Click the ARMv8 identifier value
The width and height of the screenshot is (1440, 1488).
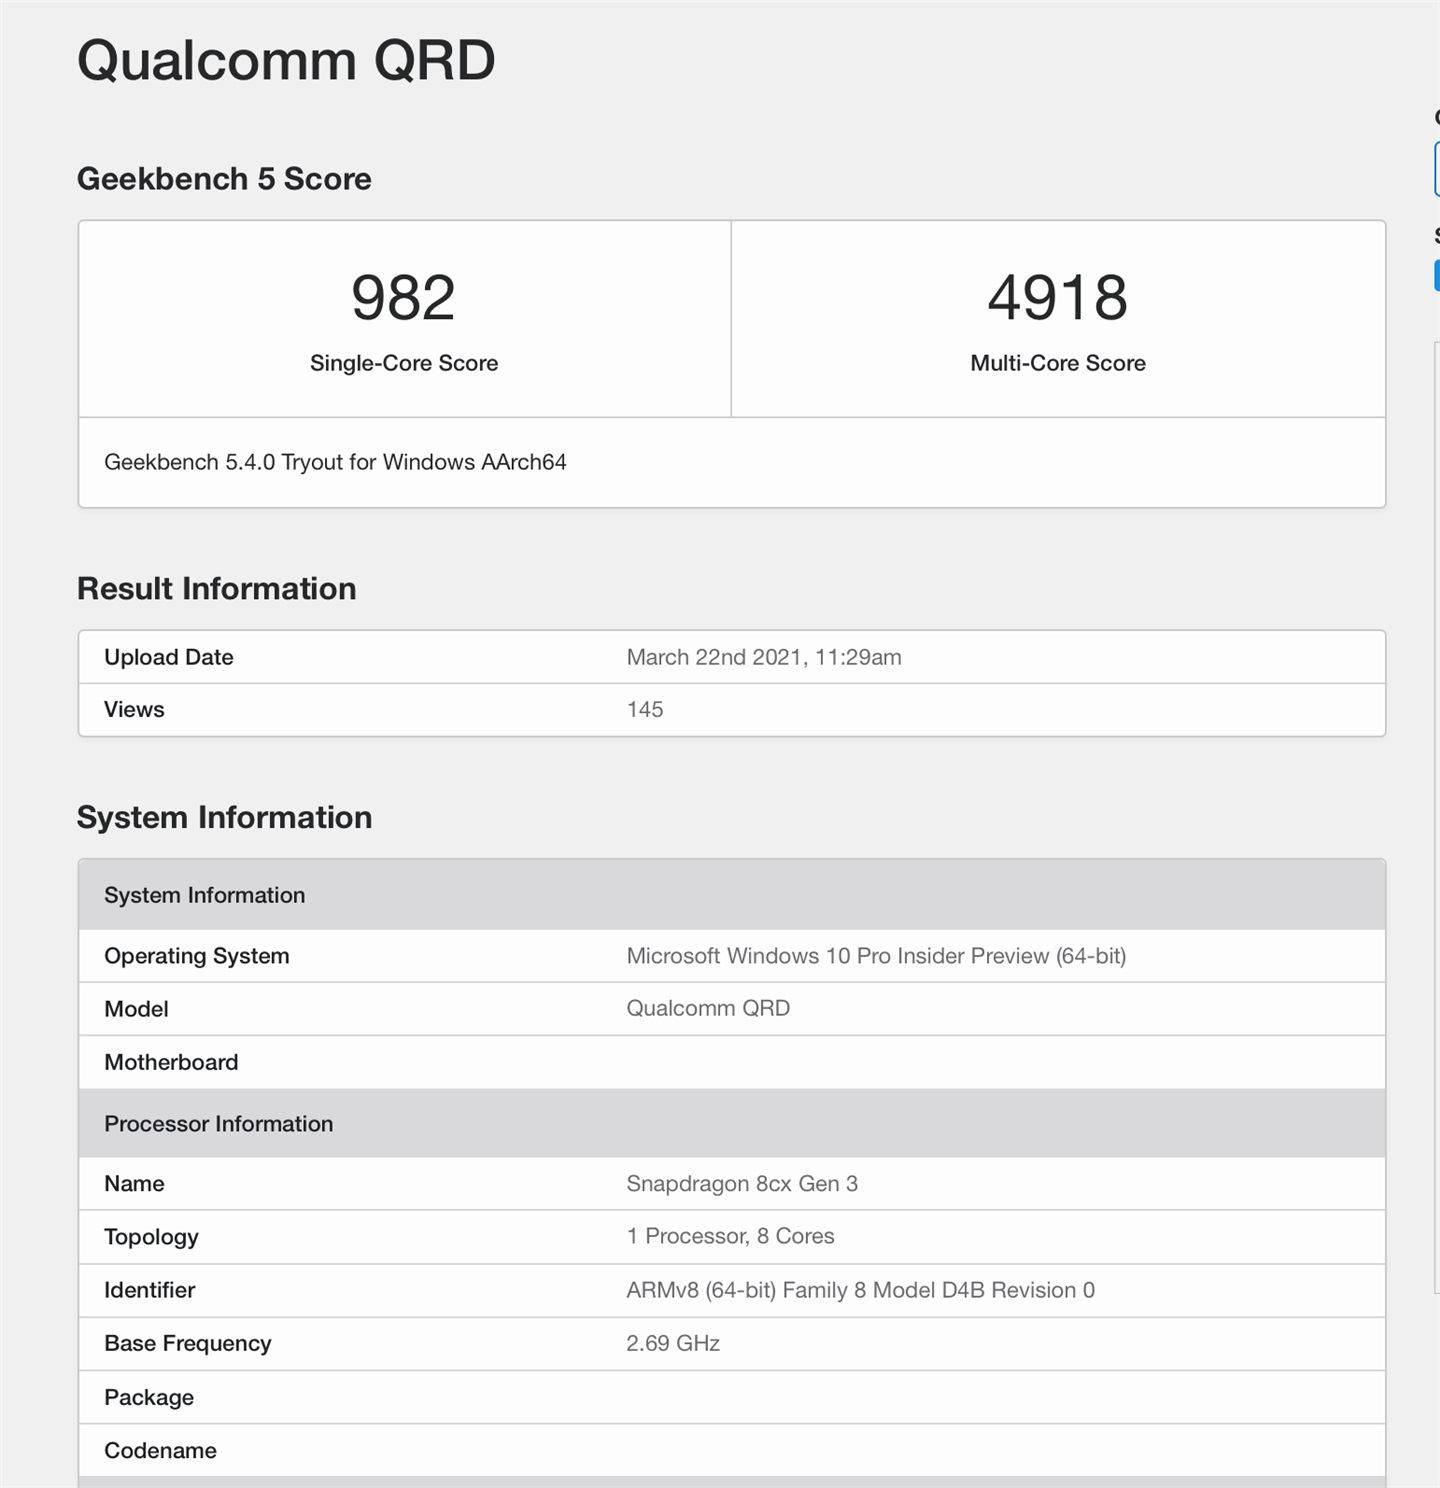pyautogui.click(x=860, y=1290)
